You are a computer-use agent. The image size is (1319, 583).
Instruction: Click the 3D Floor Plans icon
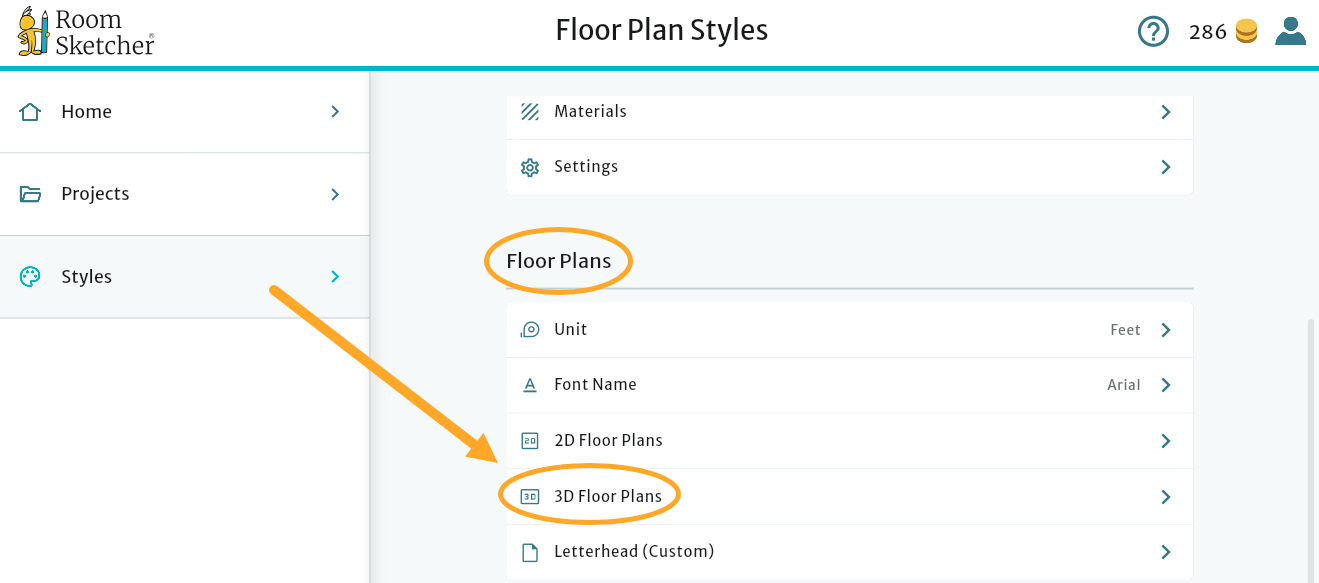tap(529, 495)
